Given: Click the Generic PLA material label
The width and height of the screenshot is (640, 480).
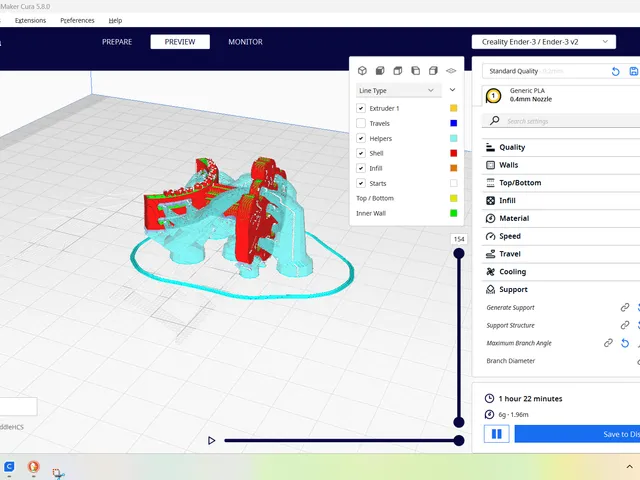Looking at the screenshot, I should click(527, 91).
